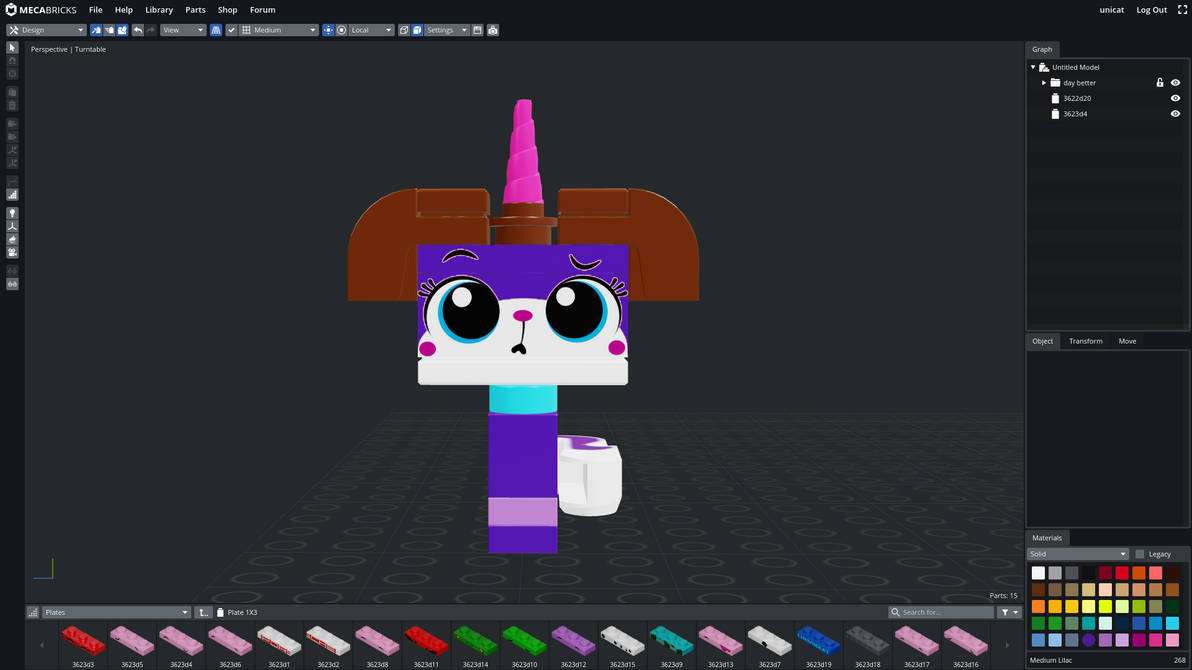
Task: Pick the bright red color swatch
Action: coord(1122,573)
